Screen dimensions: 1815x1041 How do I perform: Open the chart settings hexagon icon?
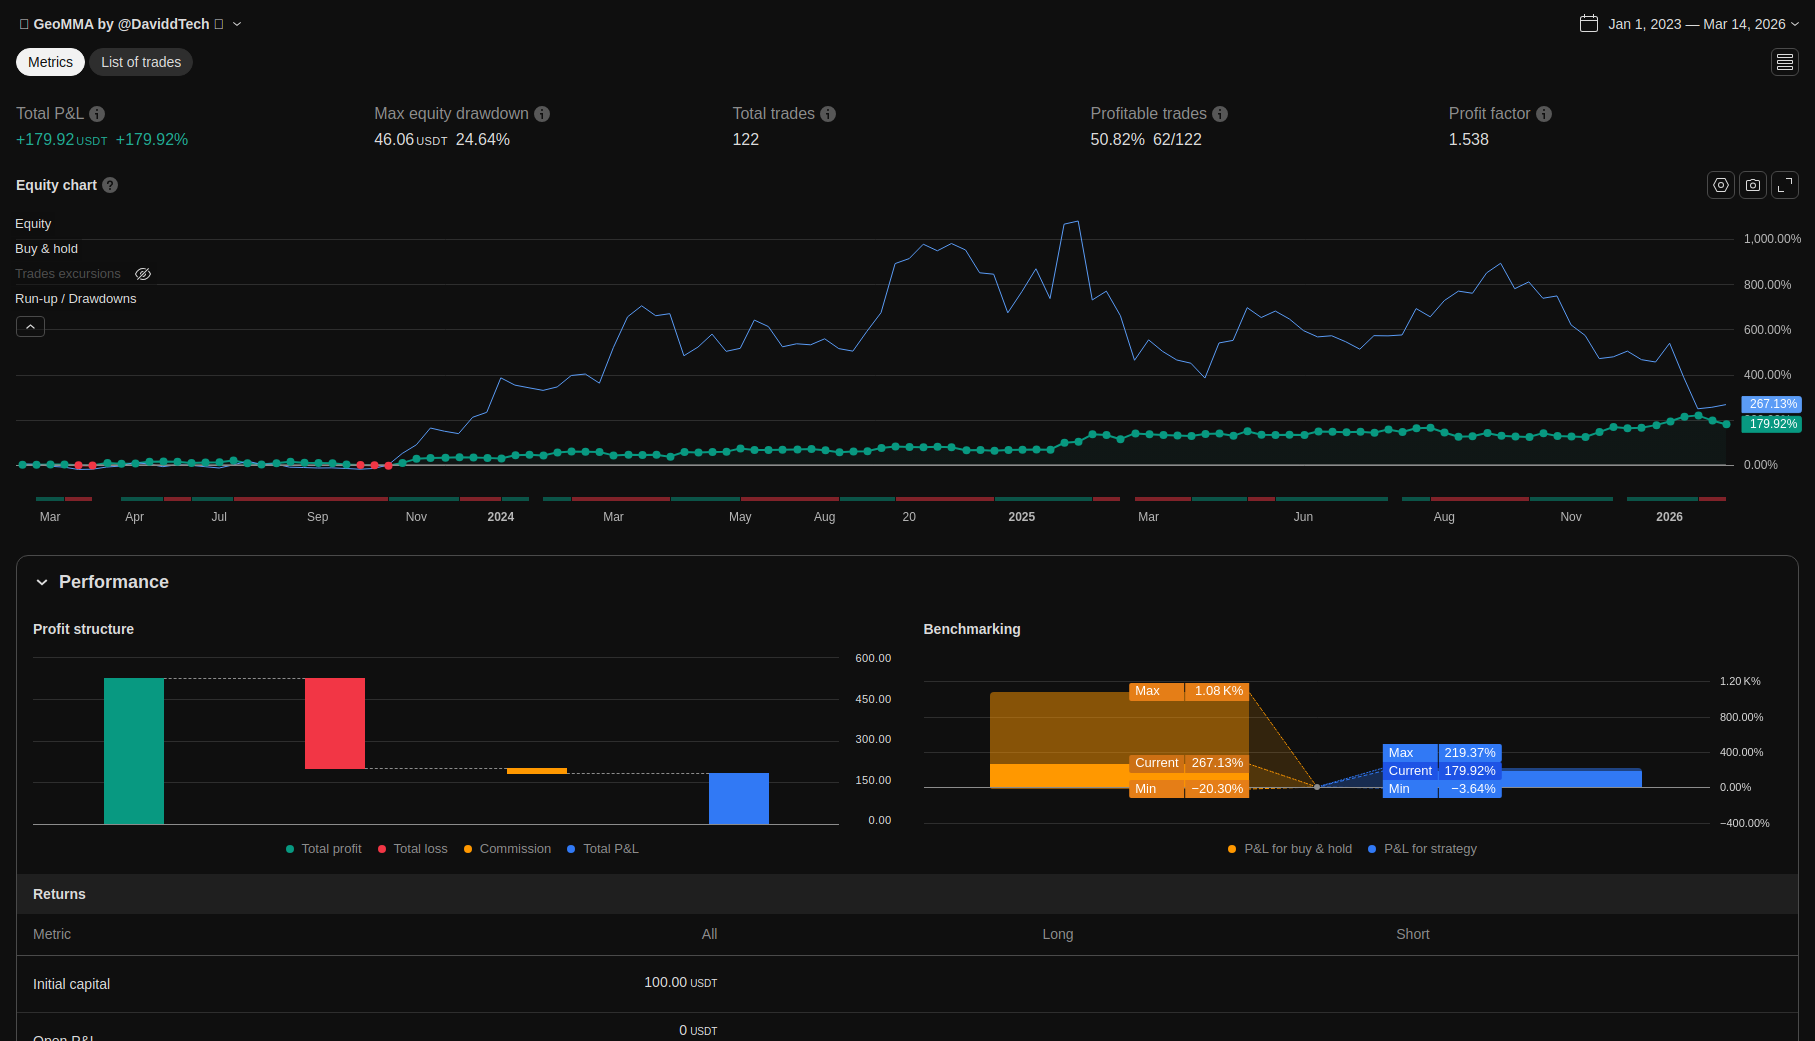click(1720, 185)
